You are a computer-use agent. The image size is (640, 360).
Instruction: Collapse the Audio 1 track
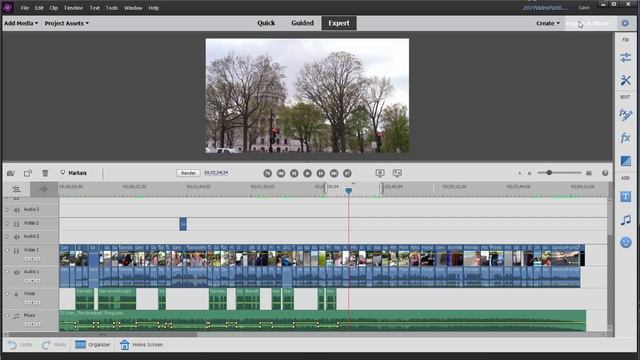tap(7, 271)
